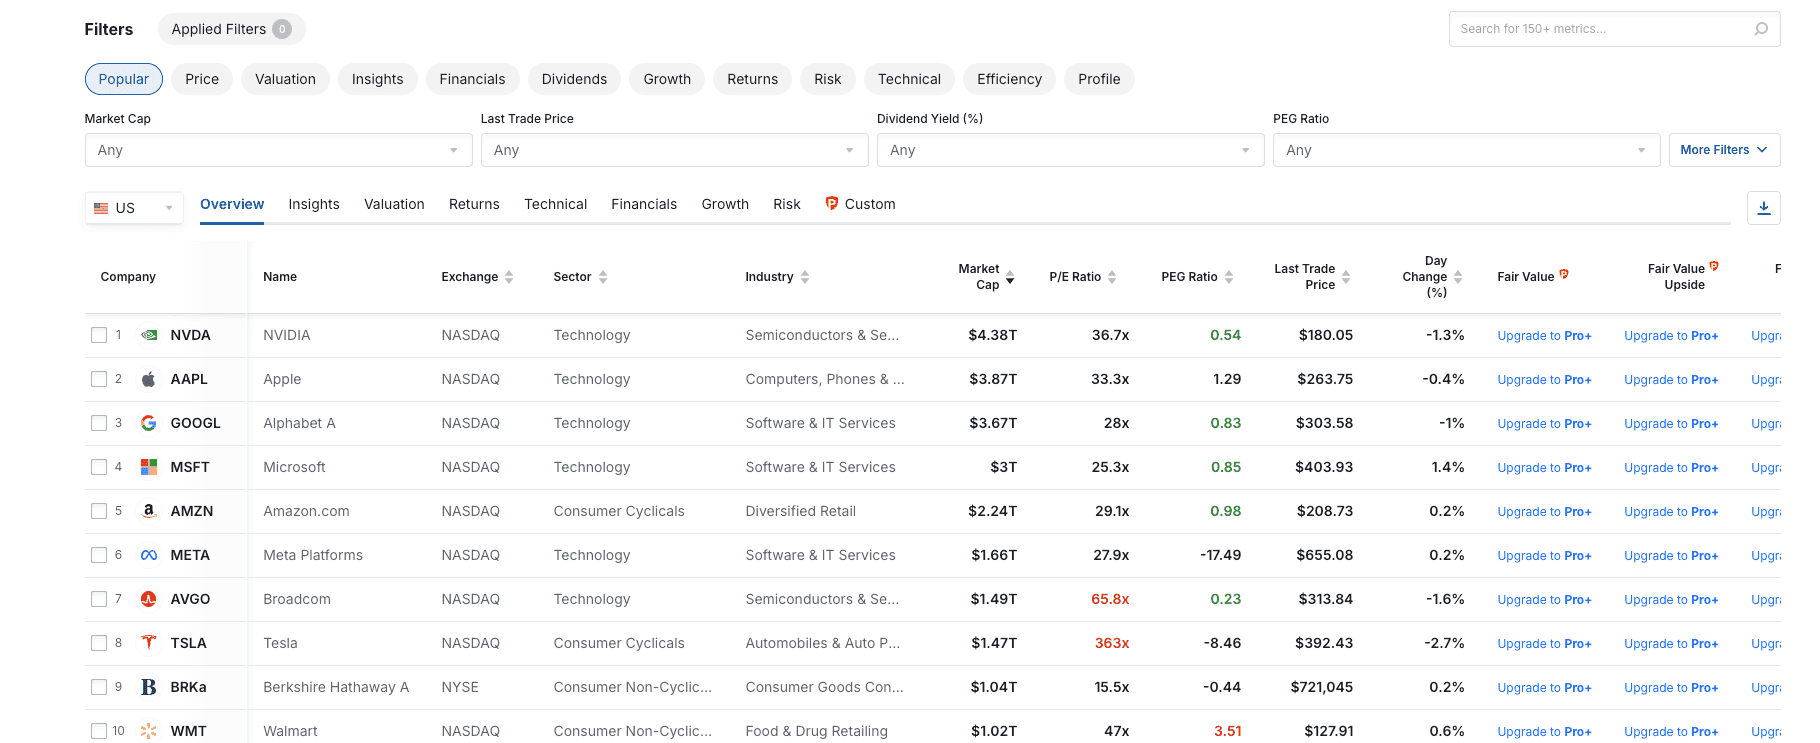Open the Market Cap filter dropdown
1820x743 pixels.
278,150
